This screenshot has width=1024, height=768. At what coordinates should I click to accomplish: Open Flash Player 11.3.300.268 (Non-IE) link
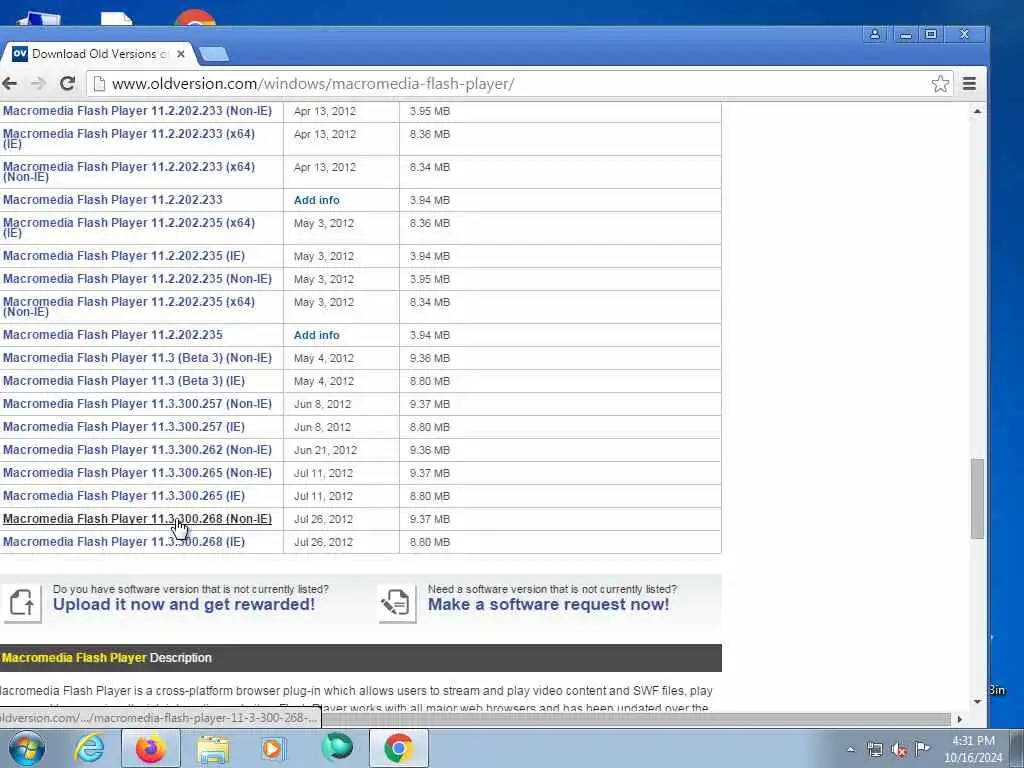[x=137, y=519]
